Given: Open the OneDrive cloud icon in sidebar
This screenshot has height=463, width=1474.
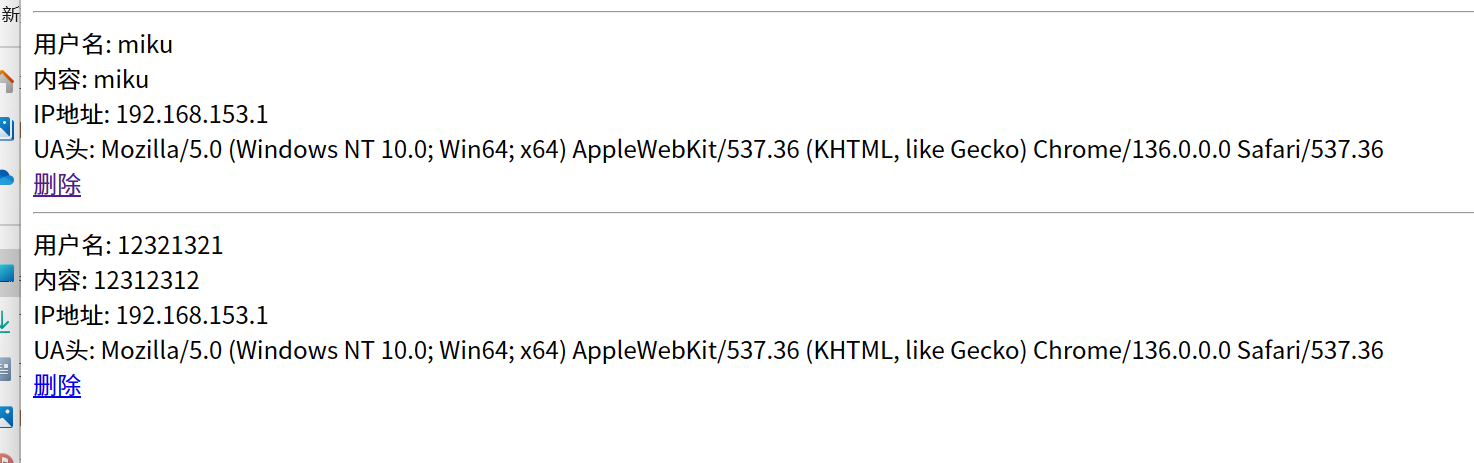Looking at the screenshot, I should (x=8, y=177).
